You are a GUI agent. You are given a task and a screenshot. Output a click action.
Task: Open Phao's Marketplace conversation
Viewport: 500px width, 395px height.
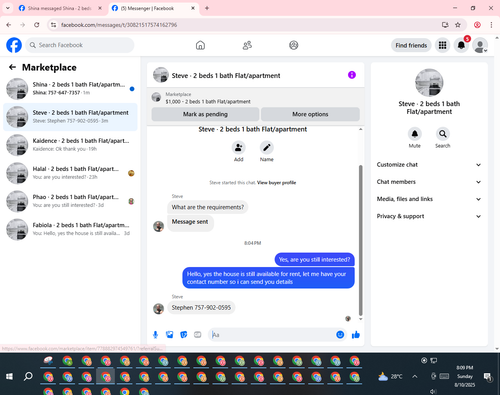pyautogui.click(x=70, y=201)
